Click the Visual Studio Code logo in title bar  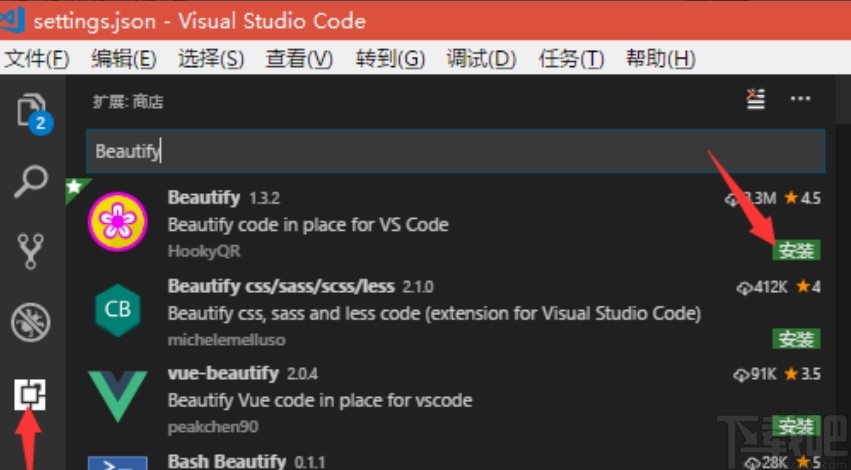pos(12,19)
